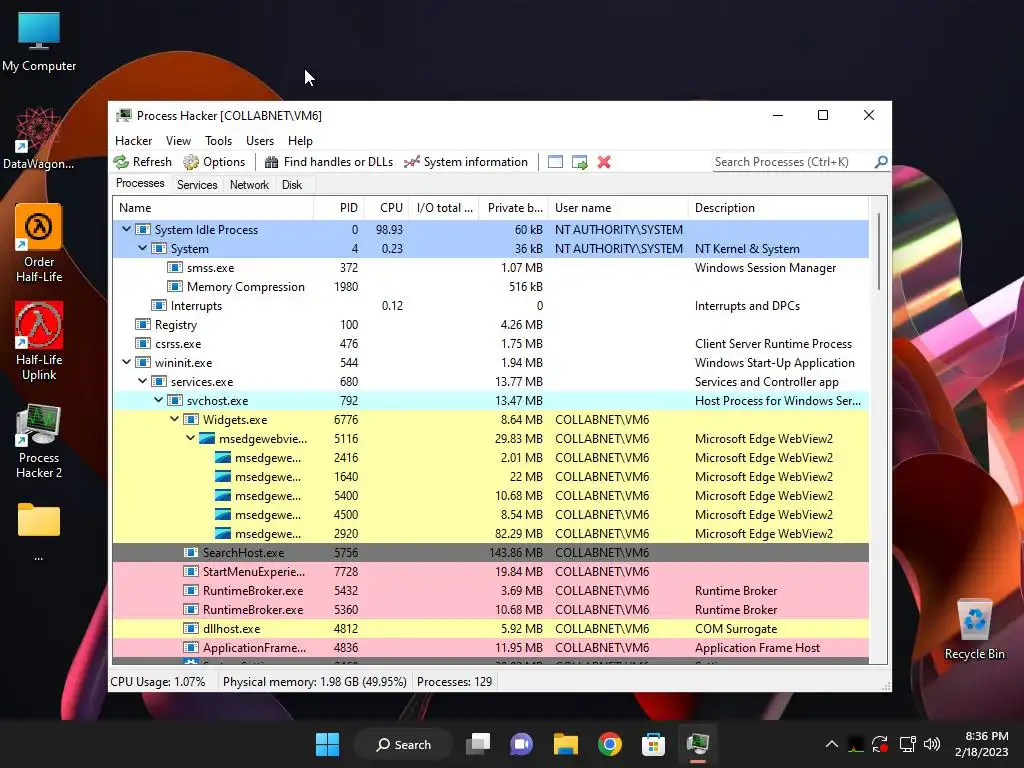1024x768 pixels.
Task: Sort by the PID column header
Action: pyautogui.click(x=339, y=208)
